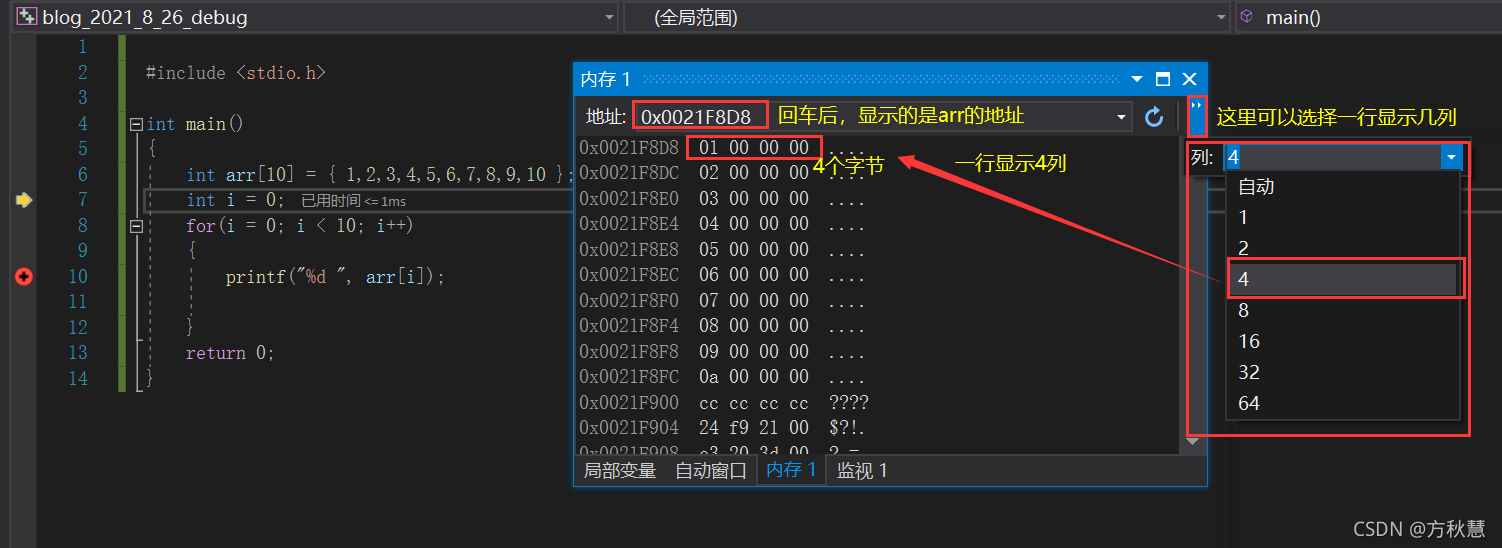Select 8 in the columns list
Screen dimensions: 1502x548
pos(1342,310)
